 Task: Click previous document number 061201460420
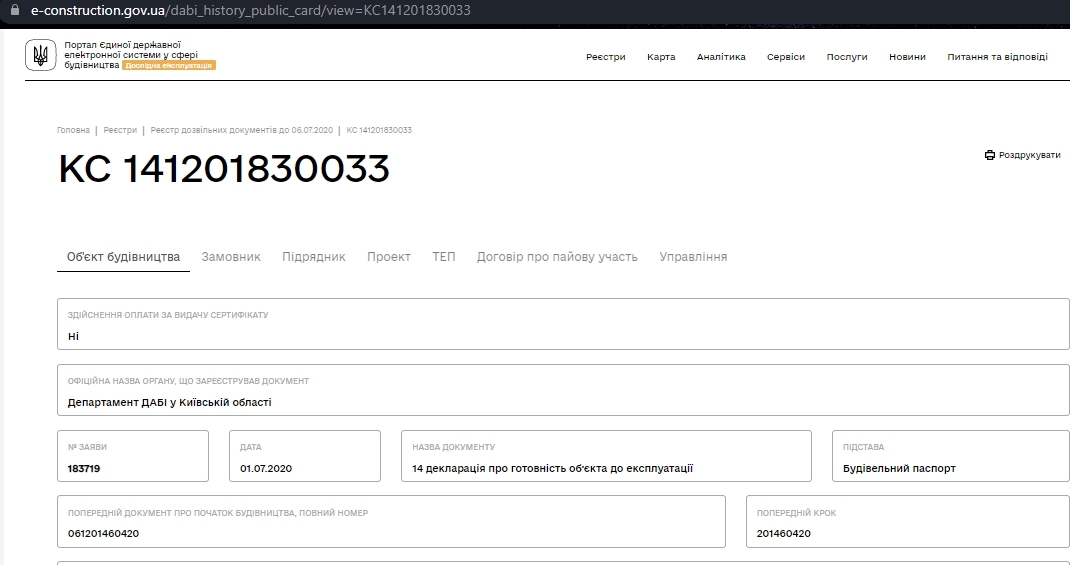coord(103,533)
